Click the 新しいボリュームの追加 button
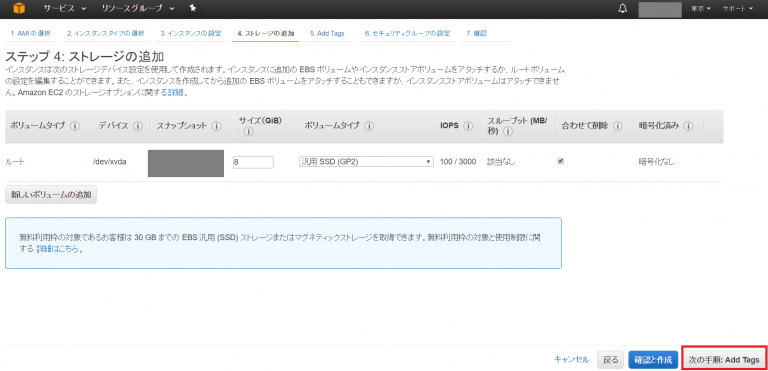The height and width of the screenshot is (371, 768). [x=51, y=195]
